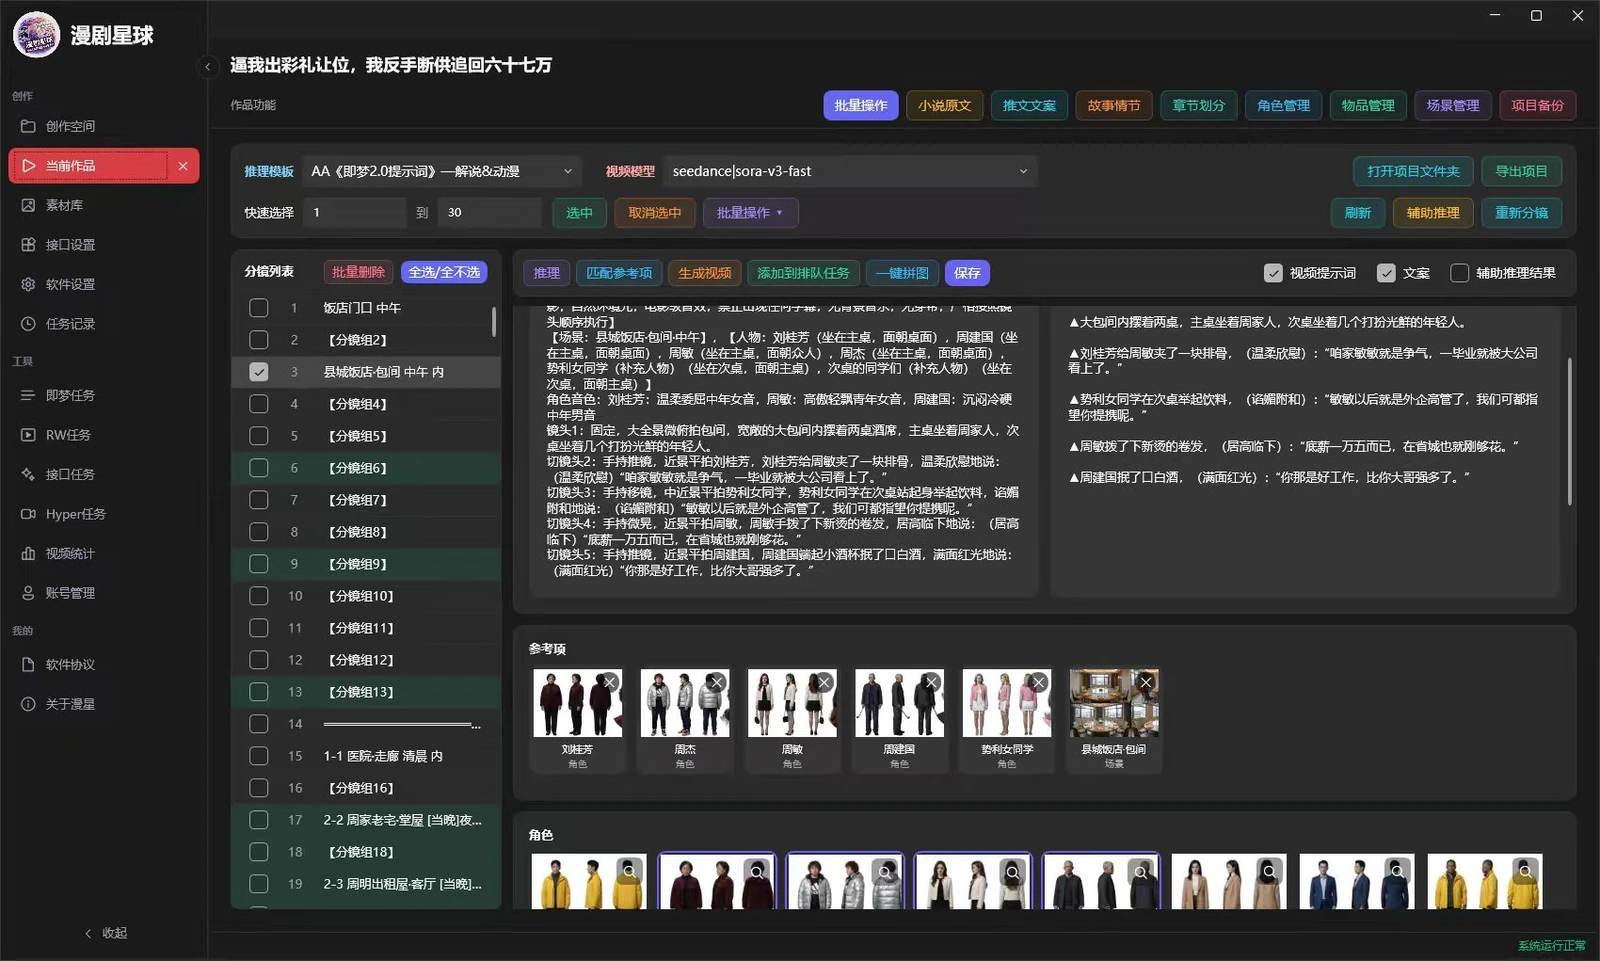Switch to 故事情节 tab

(x=1114, y=105)
